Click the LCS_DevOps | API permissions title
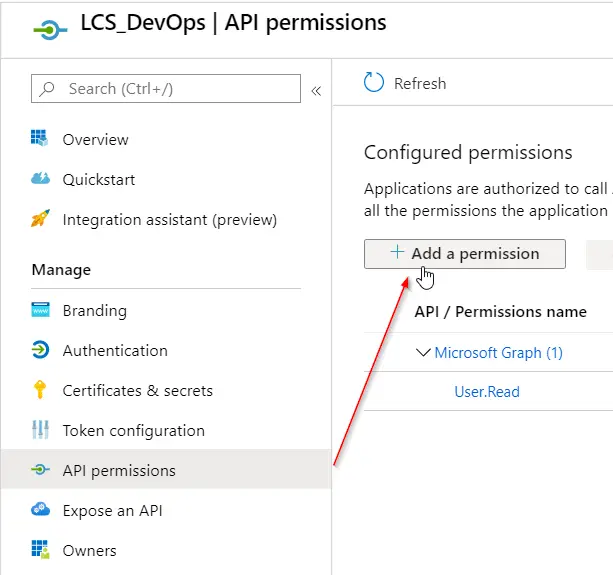The width and height of the screenshot is (613, 575). (233, 23)
